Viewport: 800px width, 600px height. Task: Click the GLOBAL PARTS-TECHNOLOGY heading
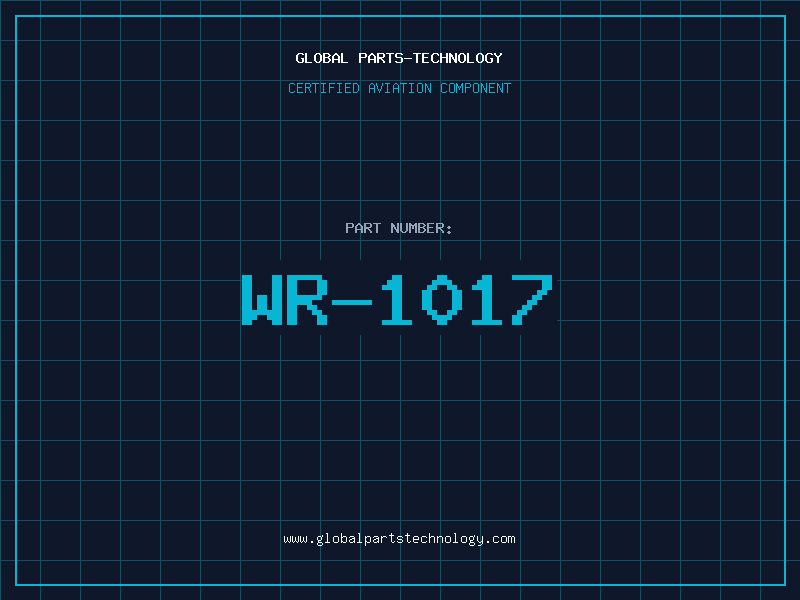pos(399,58)
